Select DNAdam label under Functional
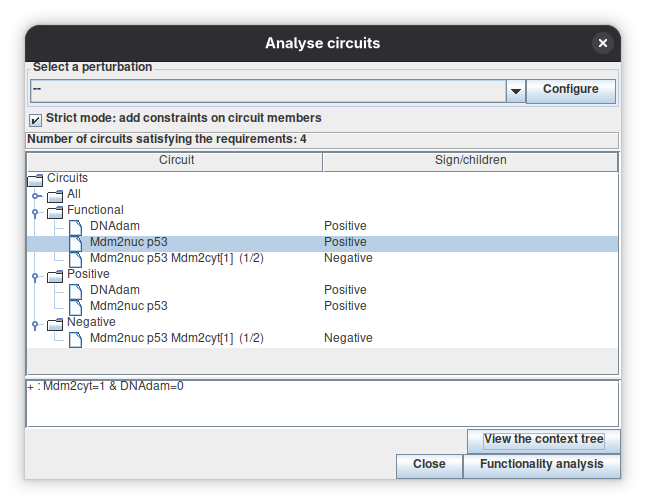 [x=115, y=226]
